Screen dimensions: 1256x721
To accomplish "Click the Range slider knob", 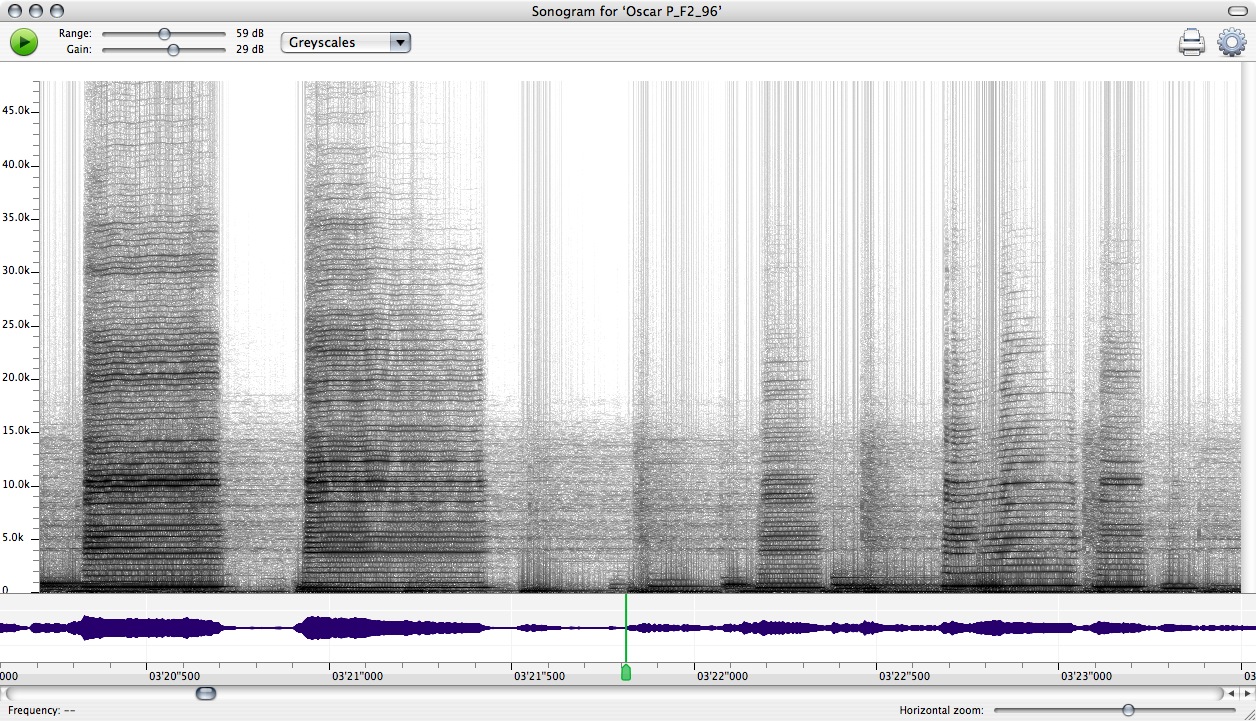I will (x=164, y=34).
